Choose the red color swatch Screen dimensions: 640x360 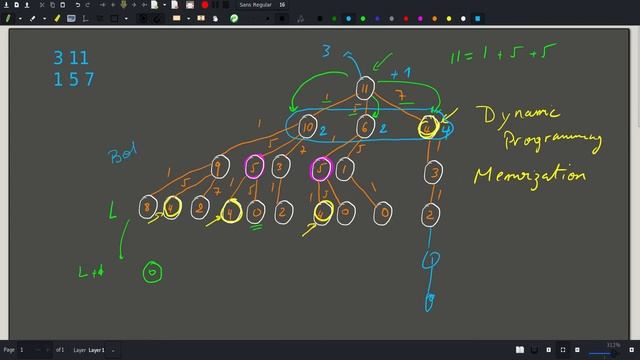tap(406, 19)
